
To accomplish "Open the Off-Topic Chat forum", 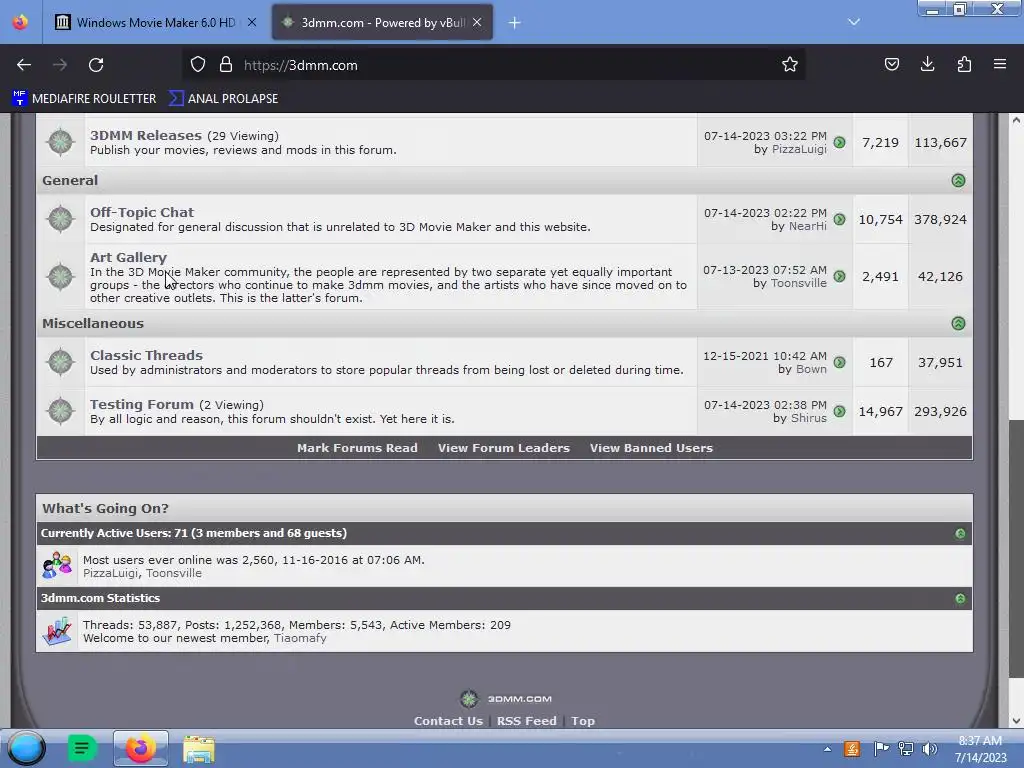I will coord(142,212).
